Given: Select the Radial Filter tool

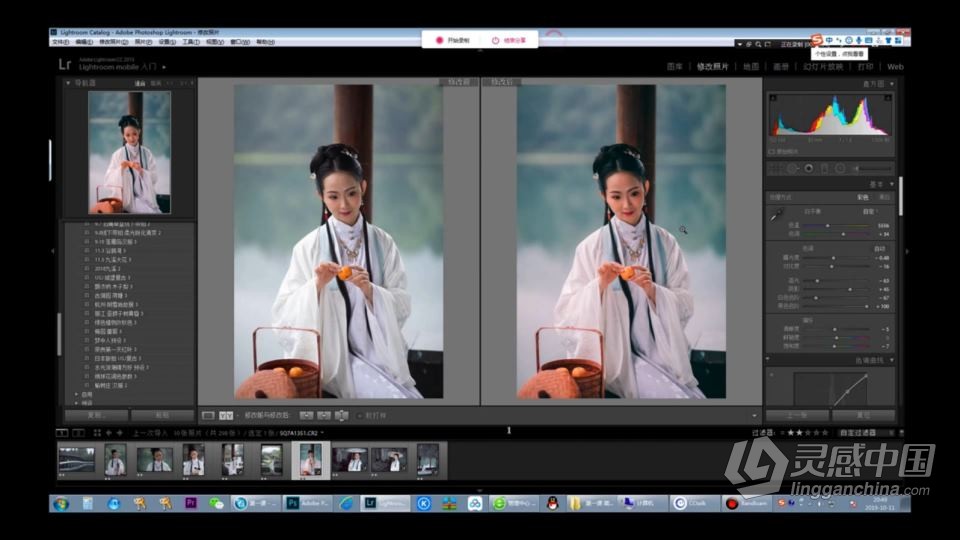Looking at the screenshot, I should pos(840,168).
